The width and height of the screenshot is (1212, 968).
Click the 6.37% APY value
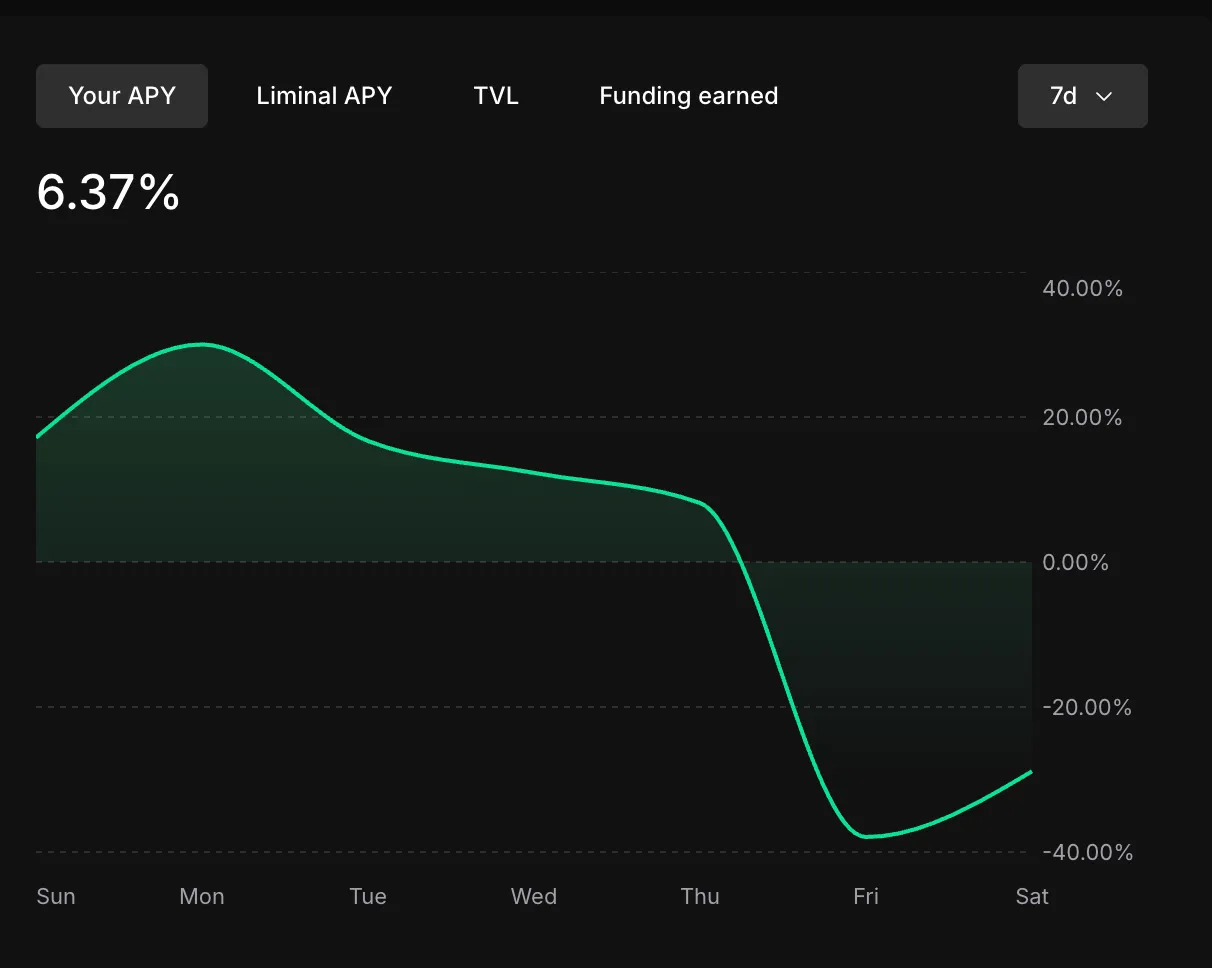click(108, 192)
